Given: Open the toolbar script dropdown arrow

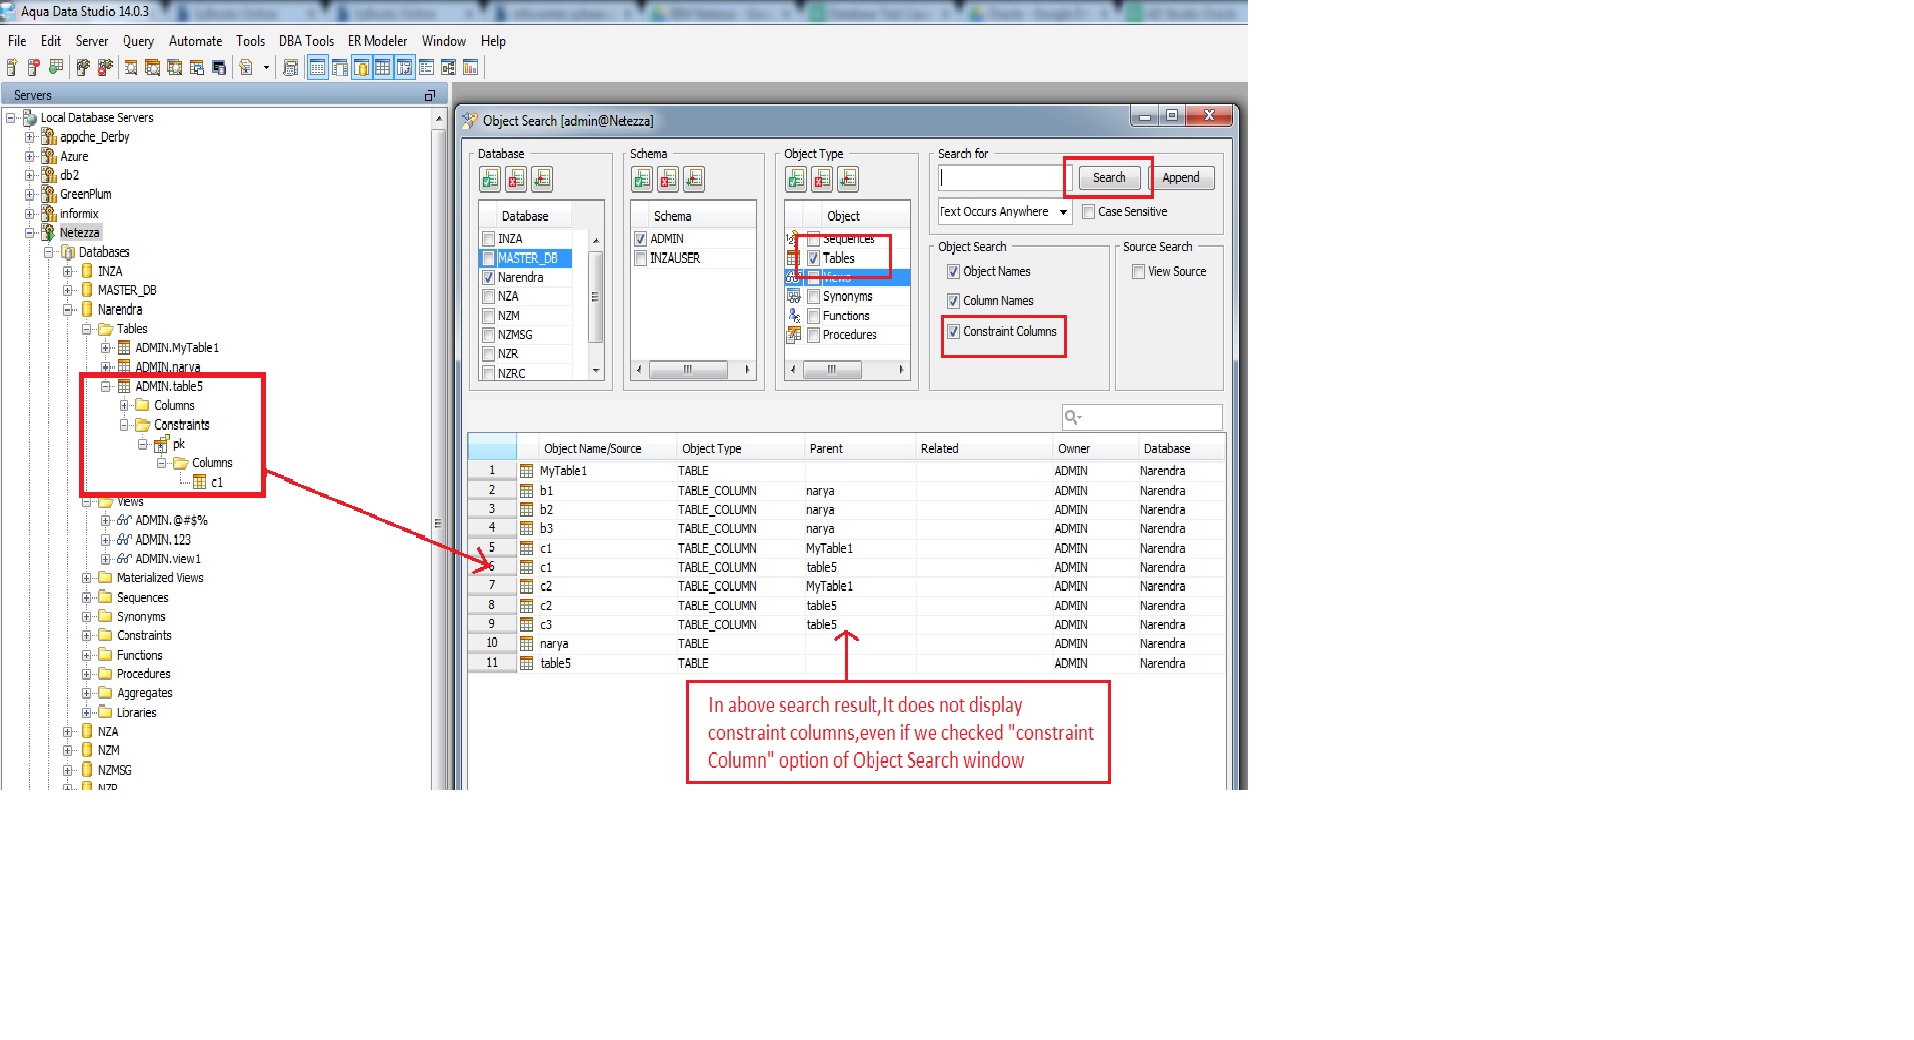Looking at the screenshot, I should click(x=266, y=68).
